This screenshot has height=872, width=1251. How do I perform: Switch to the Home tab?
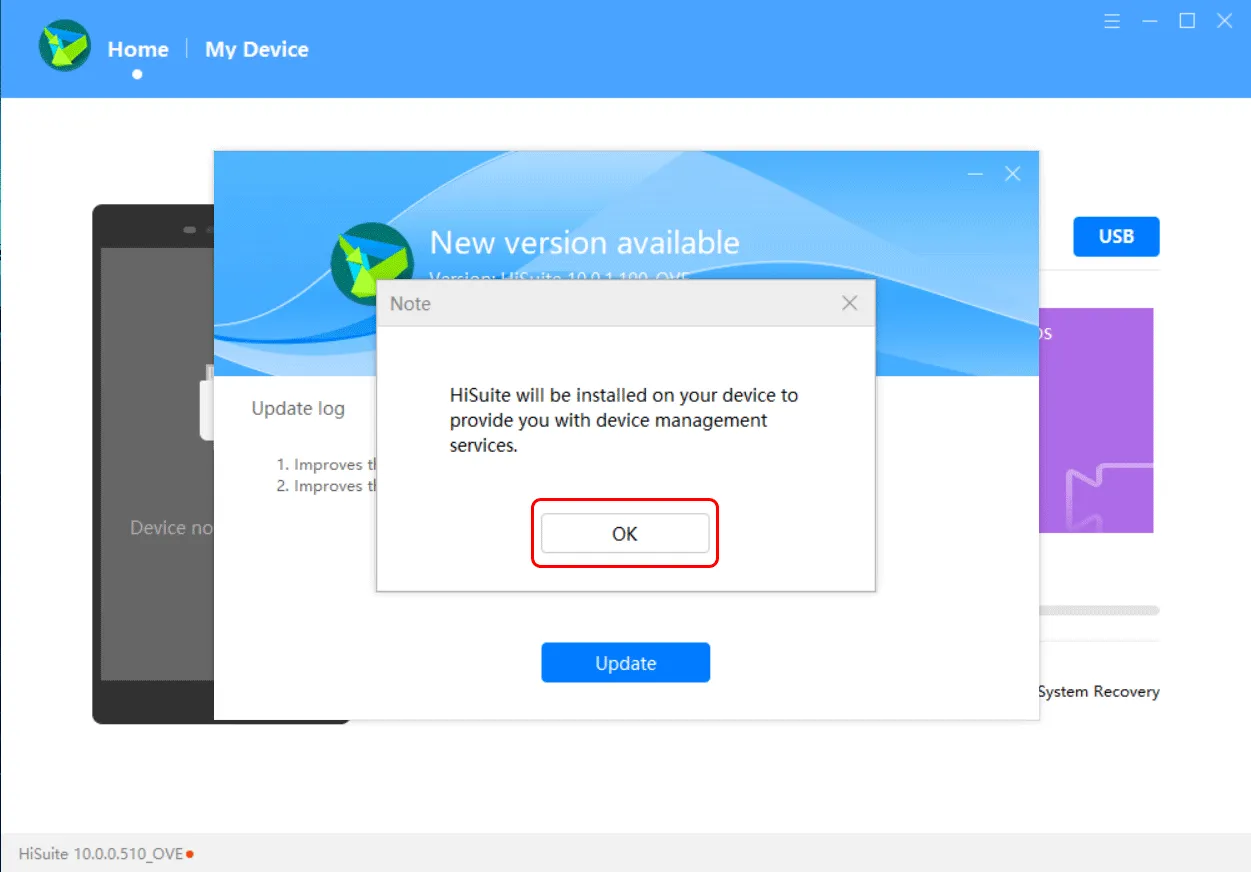tap(138, 49)
